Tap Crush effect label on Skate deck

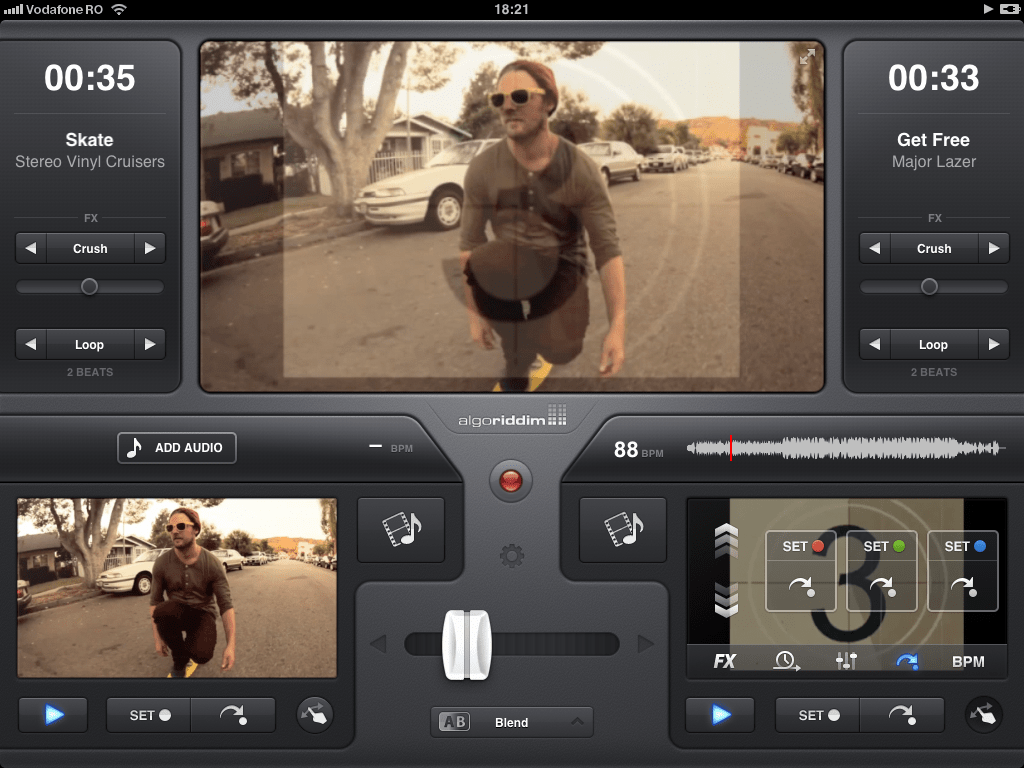point(90,248)
